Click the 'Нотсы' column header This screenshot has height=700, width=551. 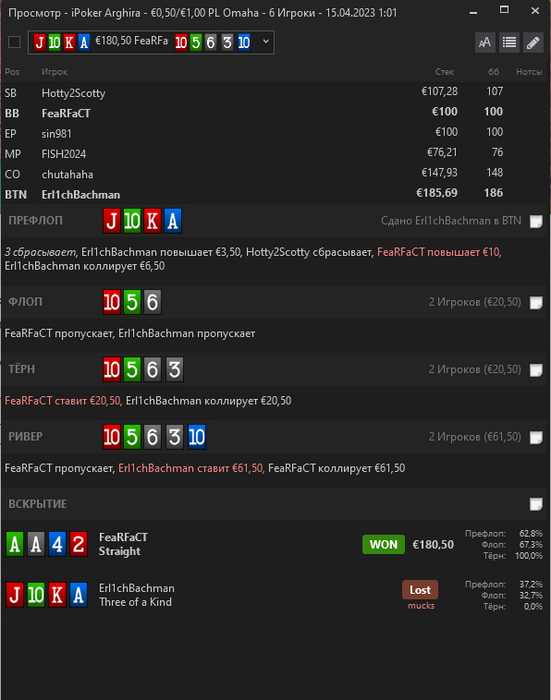[x=529, y=71]
